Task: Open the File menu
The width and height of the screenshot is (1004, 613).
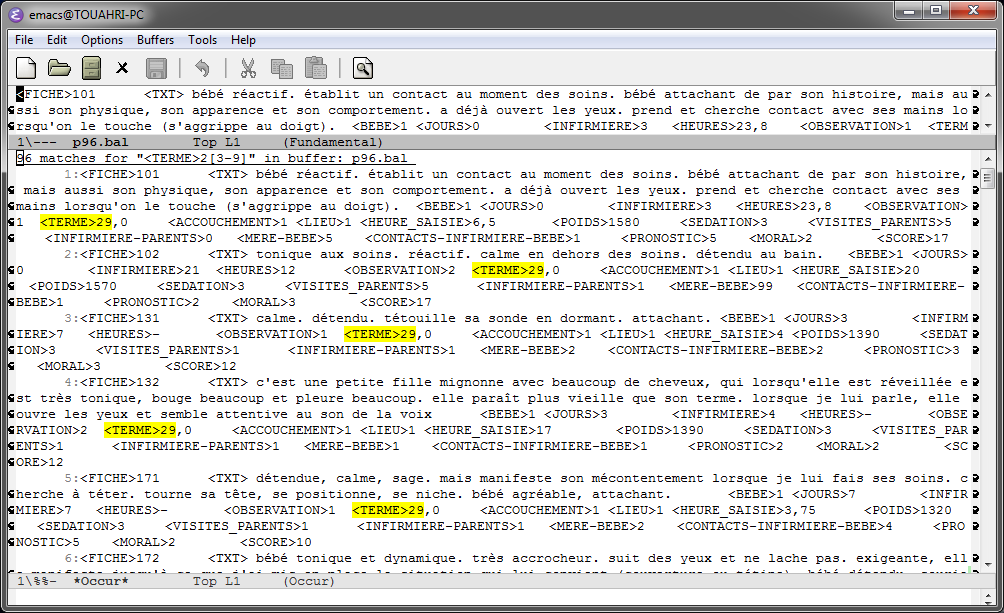Action: 24,40
